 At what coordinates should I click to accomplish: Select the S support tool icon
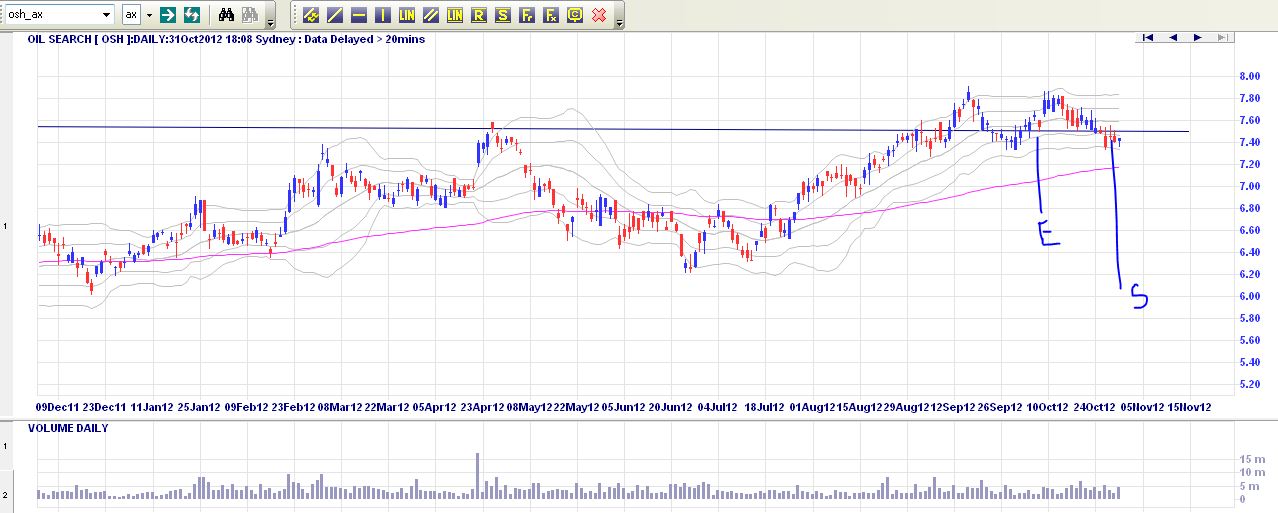pyautogui.click(x=503, y=15)
